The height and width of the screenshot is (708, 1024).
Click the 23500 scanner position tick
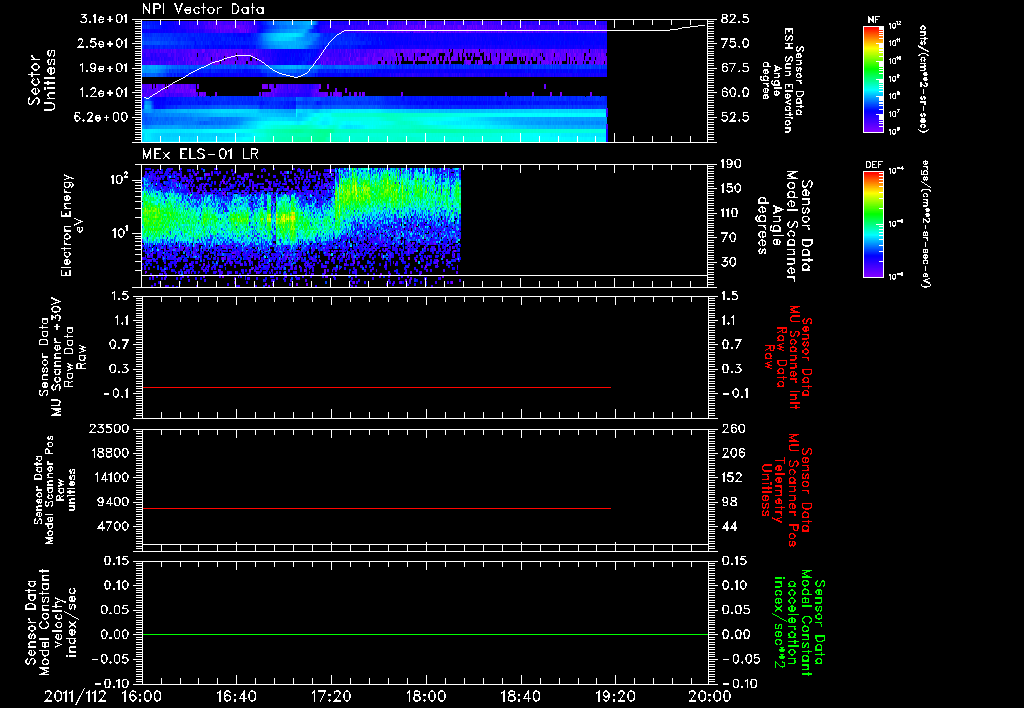click(109, 428)
